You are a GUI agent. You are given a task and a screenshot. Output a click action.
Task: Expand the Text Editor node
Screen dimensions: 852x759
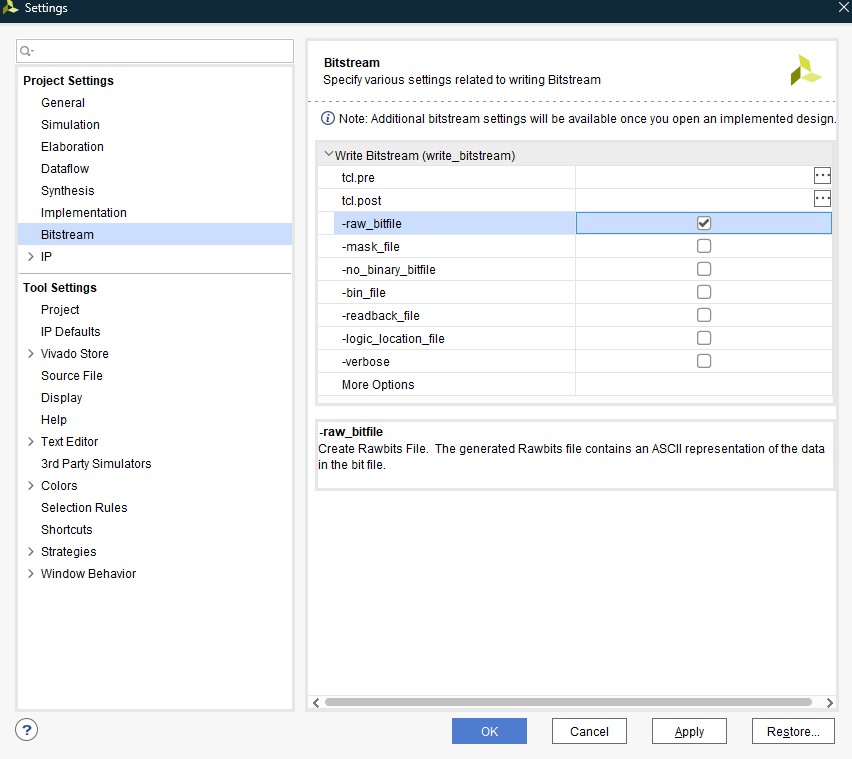[x=30, y=442]
